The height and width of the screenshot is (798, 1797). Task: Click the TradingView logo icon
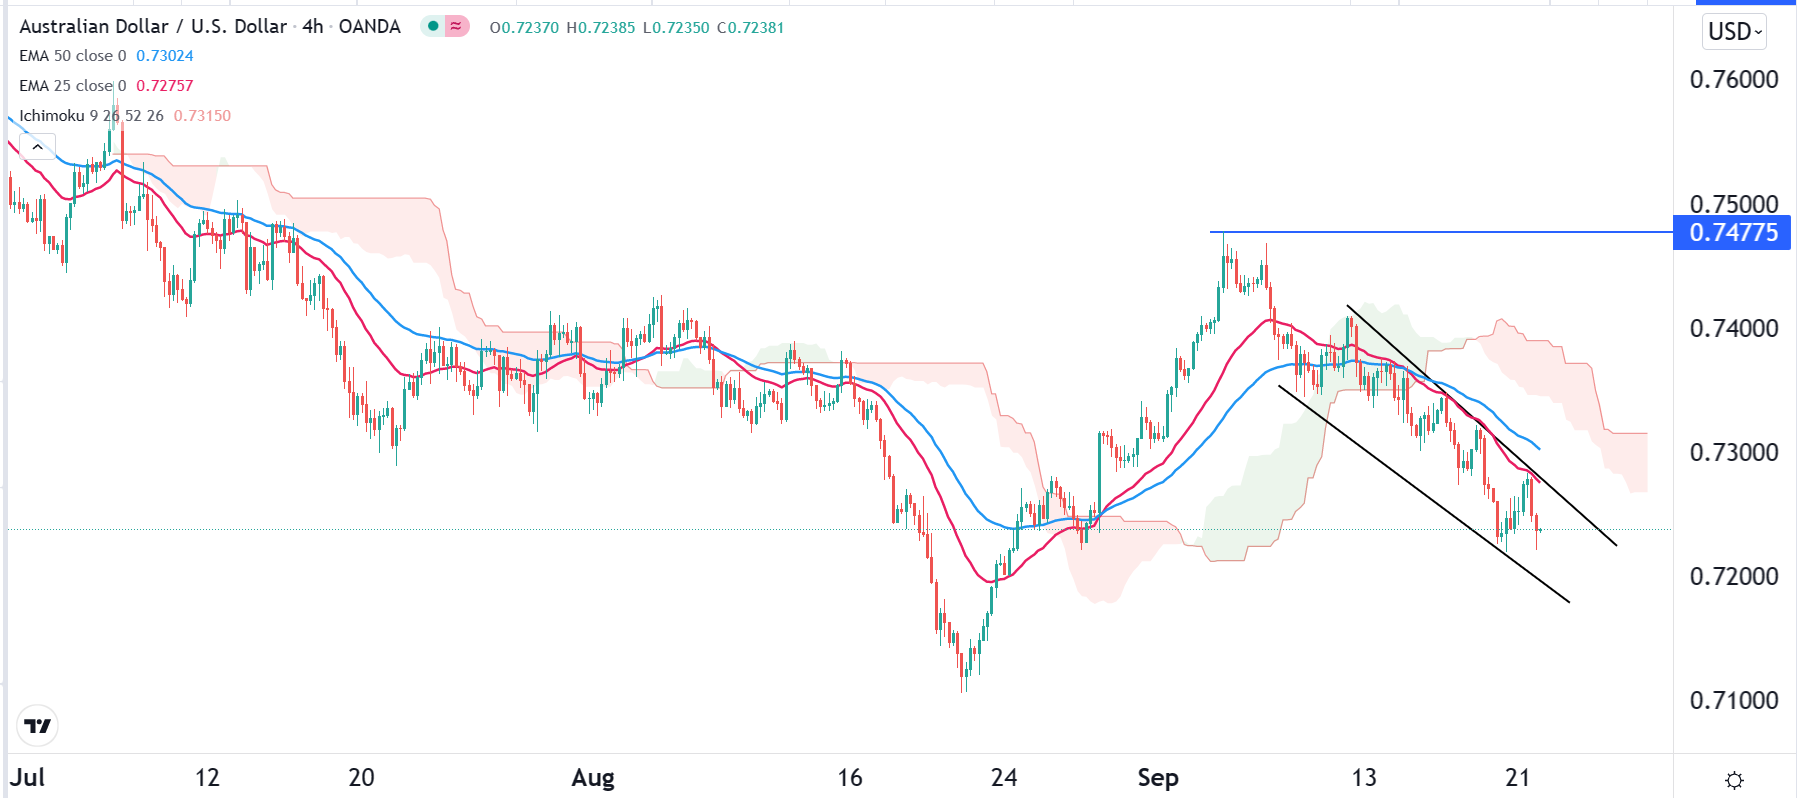[38, 726]
